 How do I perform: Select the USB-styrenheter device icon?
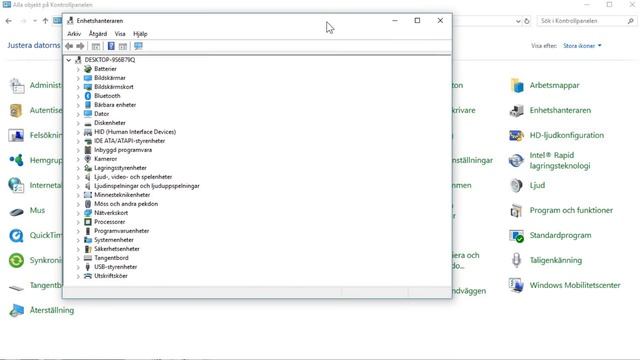[88, 267]
